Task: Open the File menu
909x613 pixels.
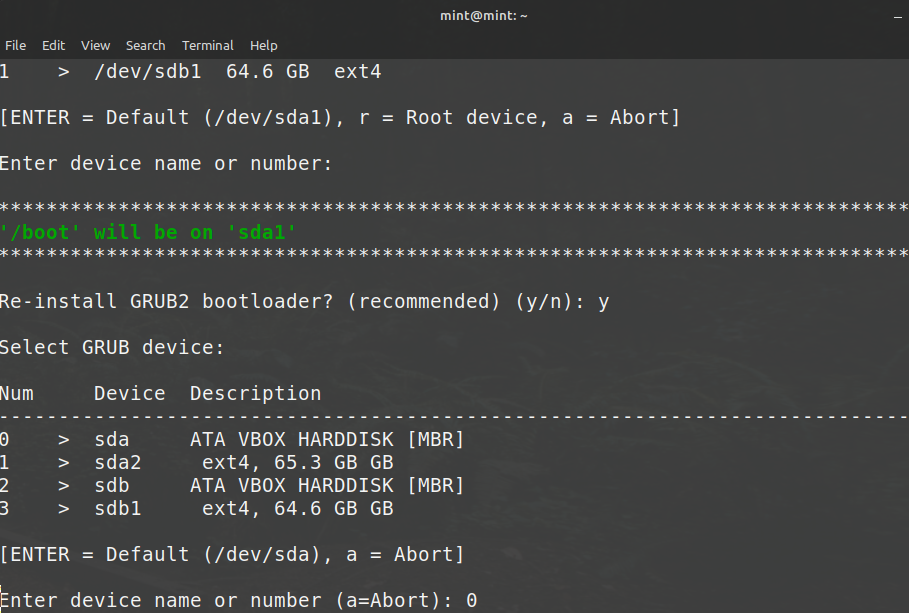Action: [15, 45]
